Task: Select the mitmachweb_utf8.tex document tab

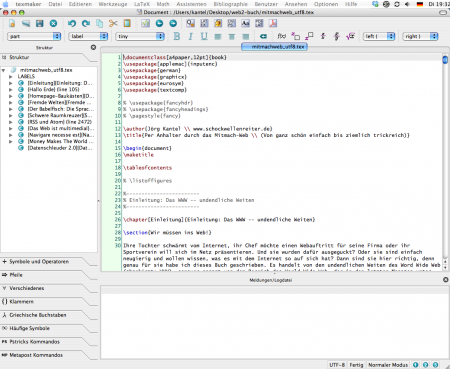Action: (274, 47)
